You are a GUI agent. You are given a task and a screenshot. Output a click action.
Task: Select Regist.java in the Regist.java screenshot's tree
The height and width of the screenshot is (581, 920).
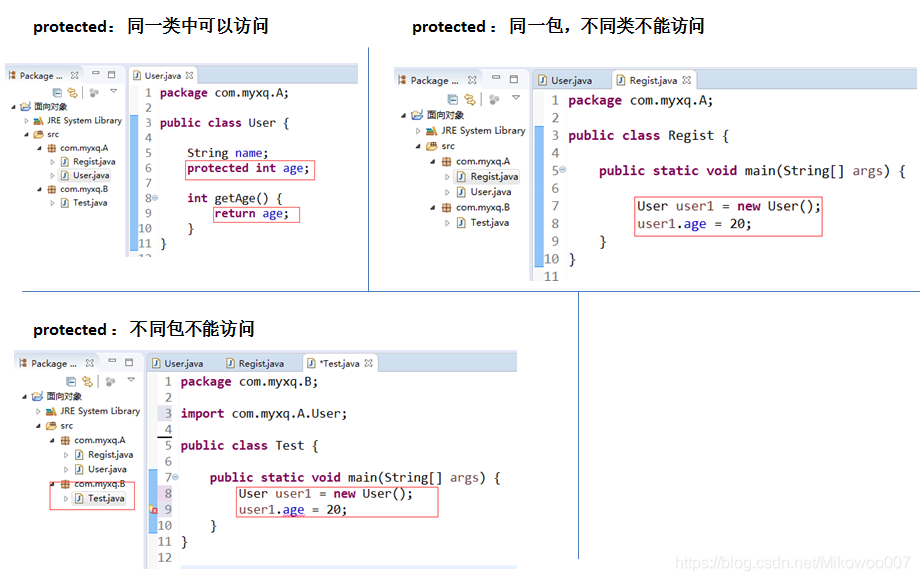coord(487,177)
